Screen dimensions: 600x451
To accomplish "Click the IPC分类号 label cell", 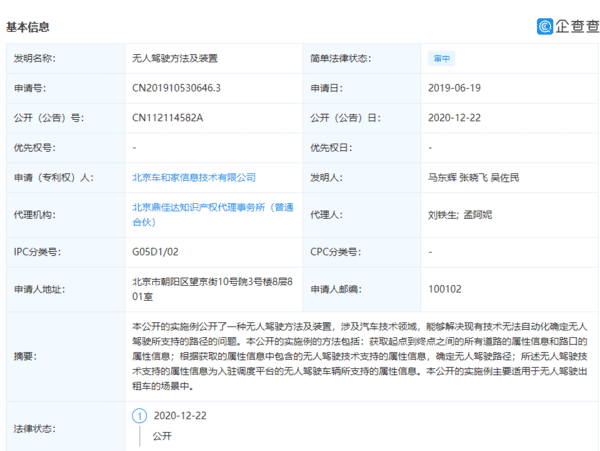I will point(65,252).
